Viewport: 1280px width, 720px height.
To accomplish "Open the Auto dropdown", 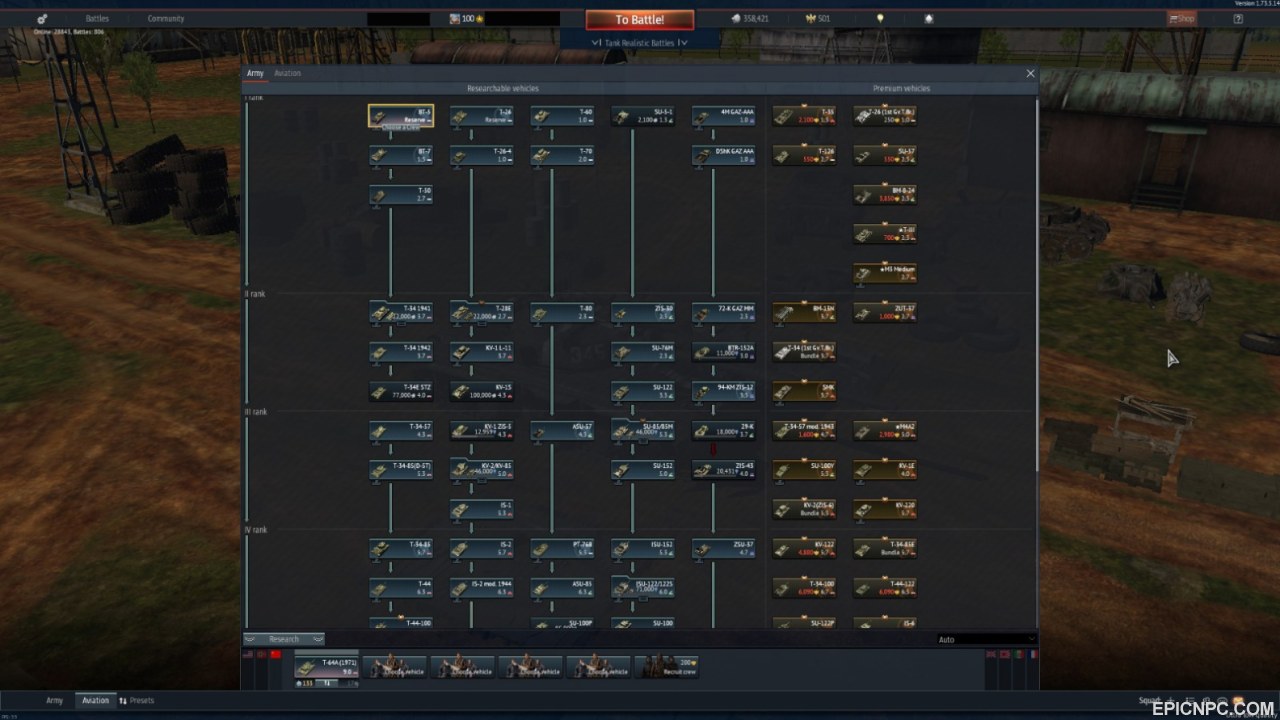I will pyautogui.click(x=985, y=639).
